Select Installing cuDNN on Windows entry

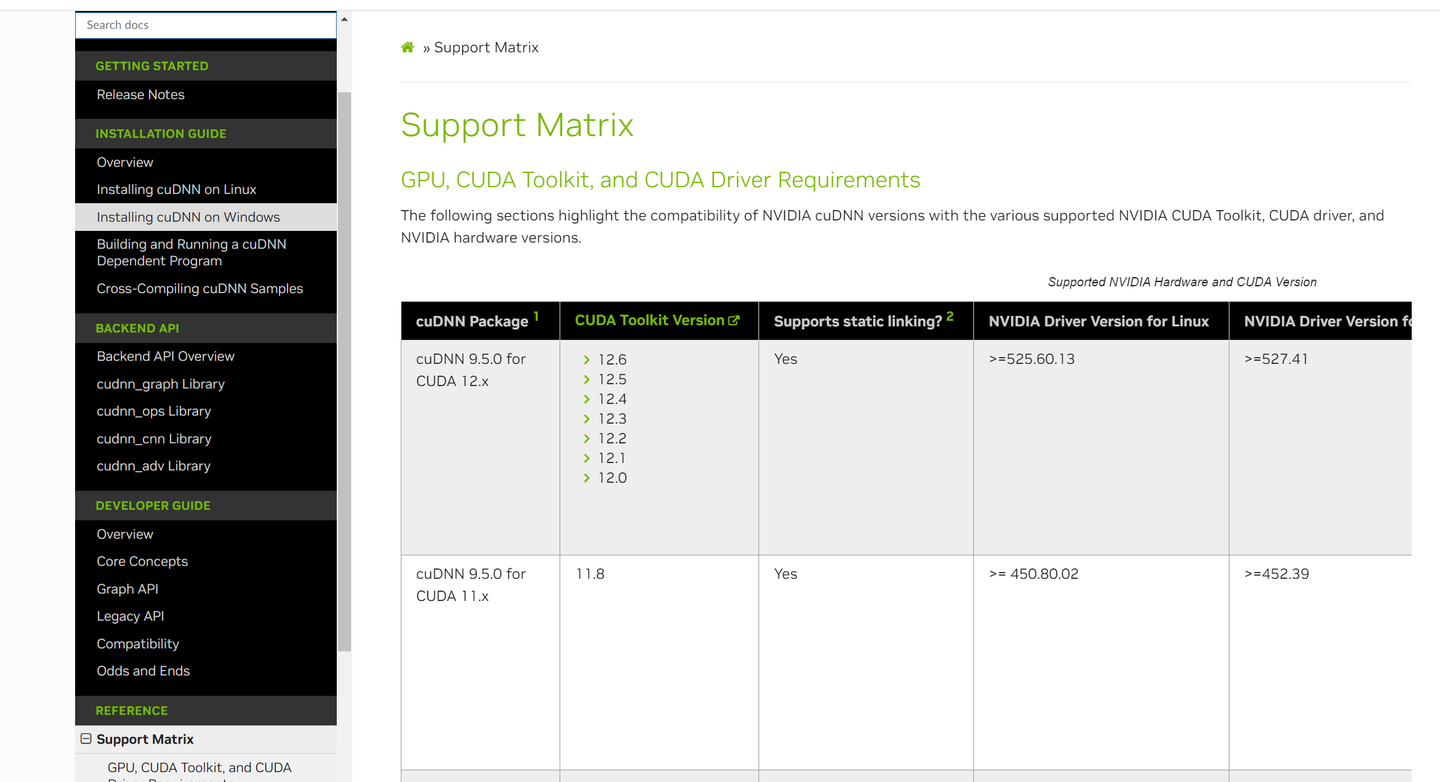click(x=188, y=217)
